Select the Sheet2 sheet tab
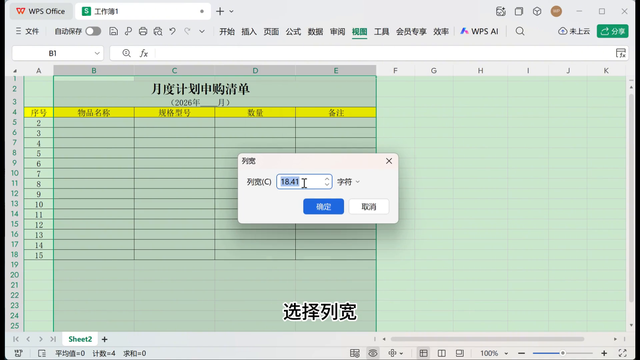This screenshot has width=640, height=360. pyautogui.click(x=80, y=339)
